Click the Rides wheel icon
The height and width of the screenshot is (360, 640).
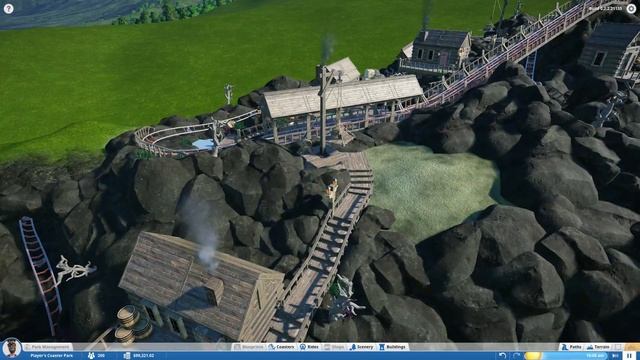point(302,347)
